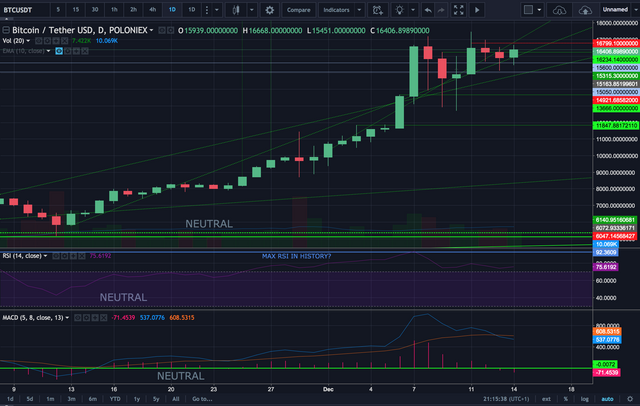Expand Bitcoin / Tether USD symbol dropdown
This screenshot has width=640, height=406.
click(151, 30)
